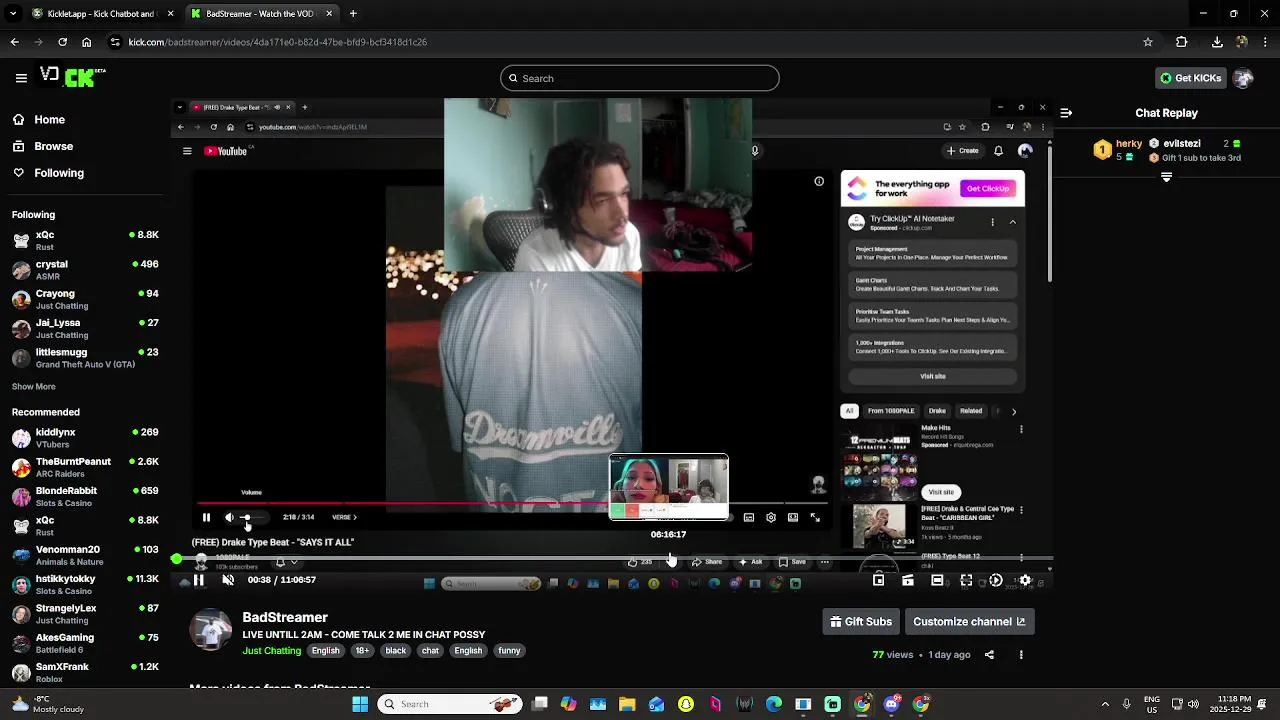Open hstikkytokky's channel
The width and height of the screenshot is (1280, 720).
point(85,584)
